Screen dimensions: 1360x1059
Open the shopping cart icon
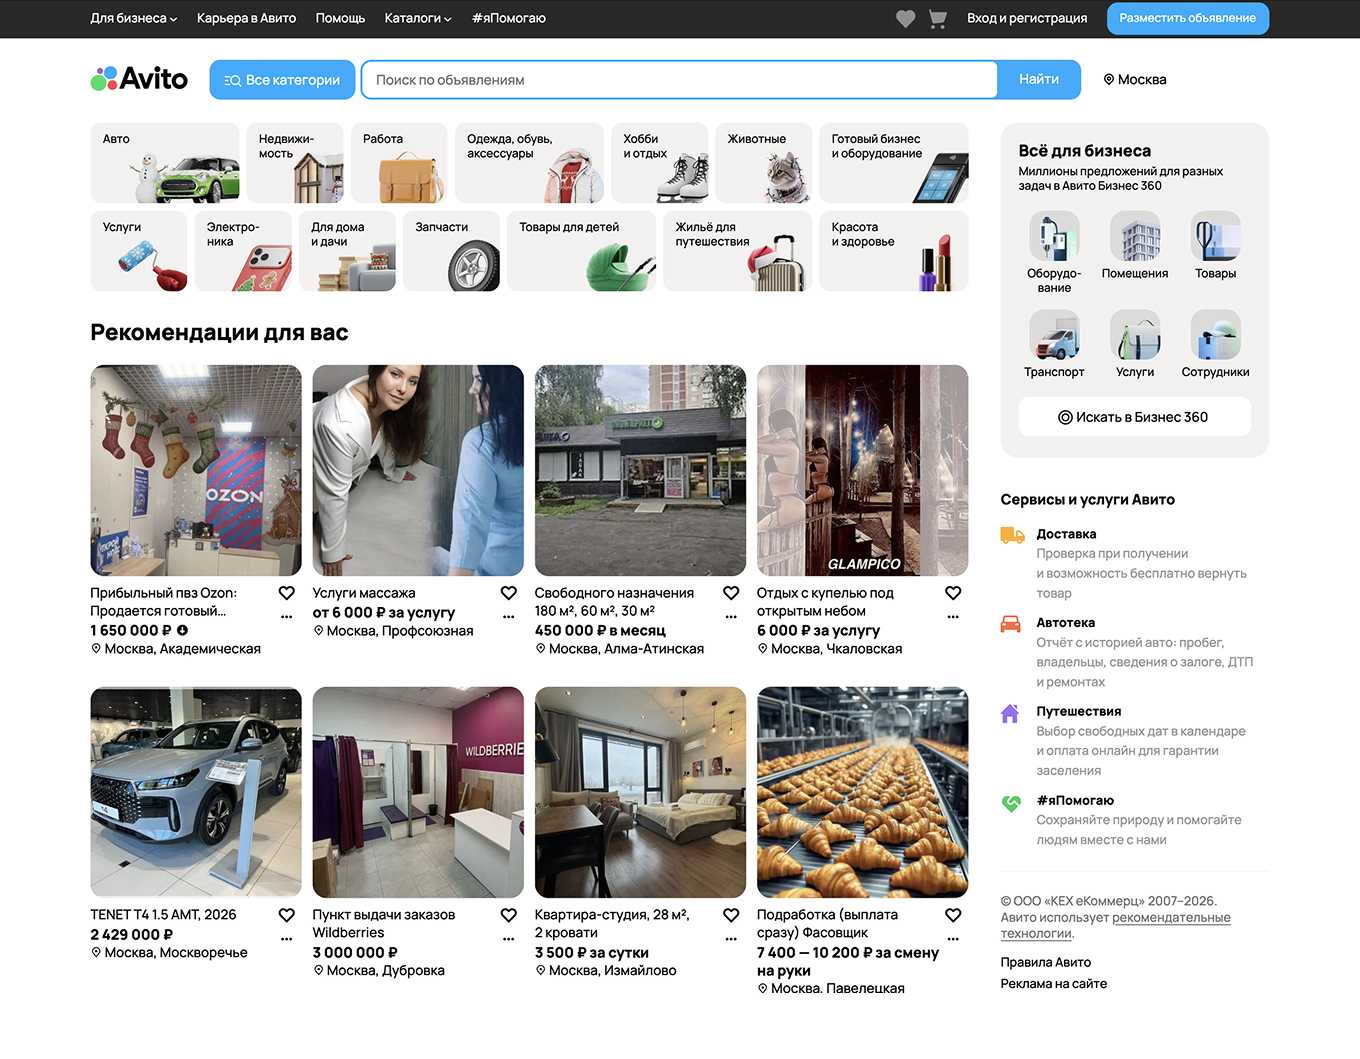pos(938,19)
